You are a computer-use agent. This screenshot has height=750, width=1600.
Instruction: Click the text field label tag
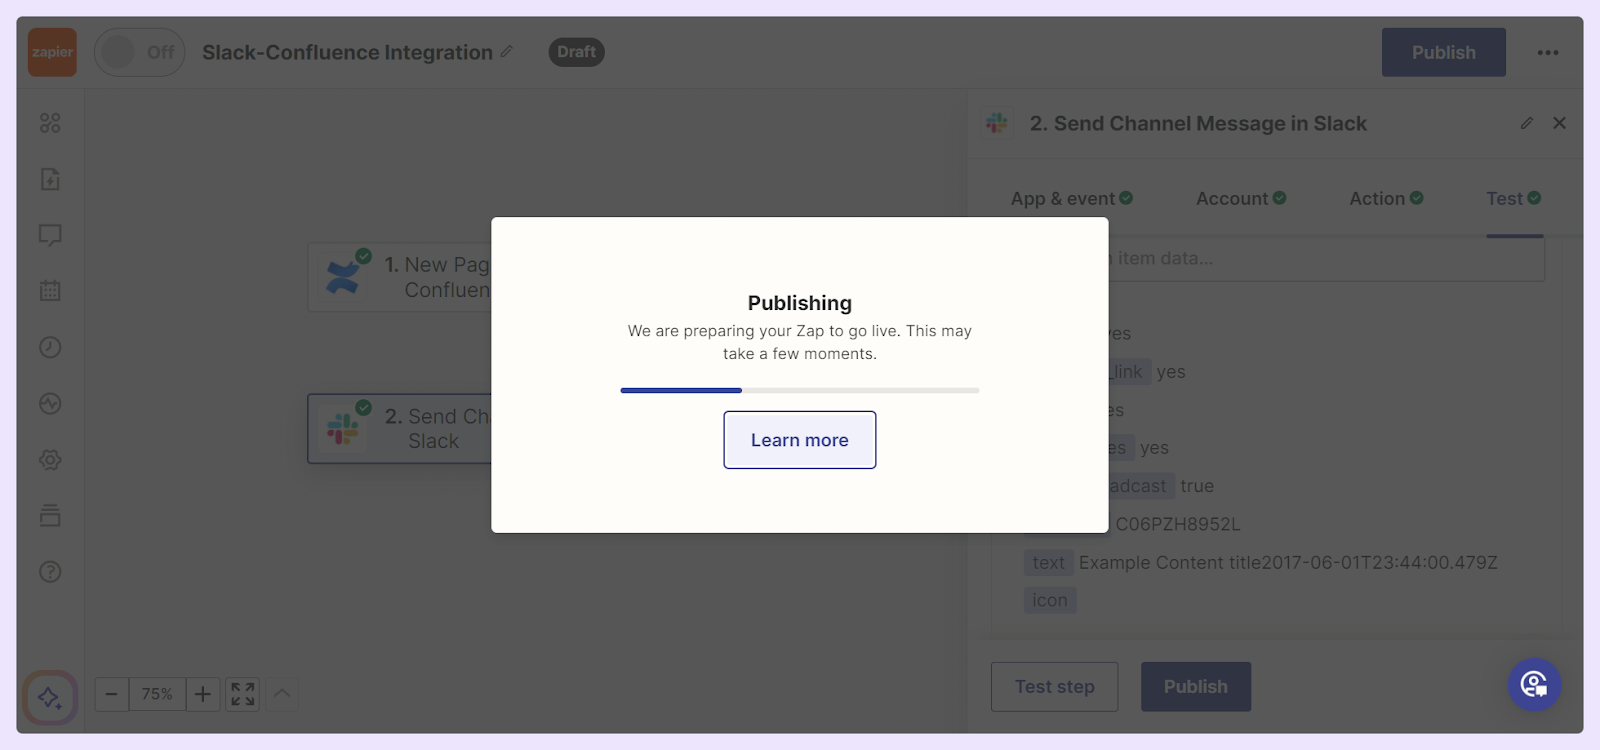[1048, 563]
